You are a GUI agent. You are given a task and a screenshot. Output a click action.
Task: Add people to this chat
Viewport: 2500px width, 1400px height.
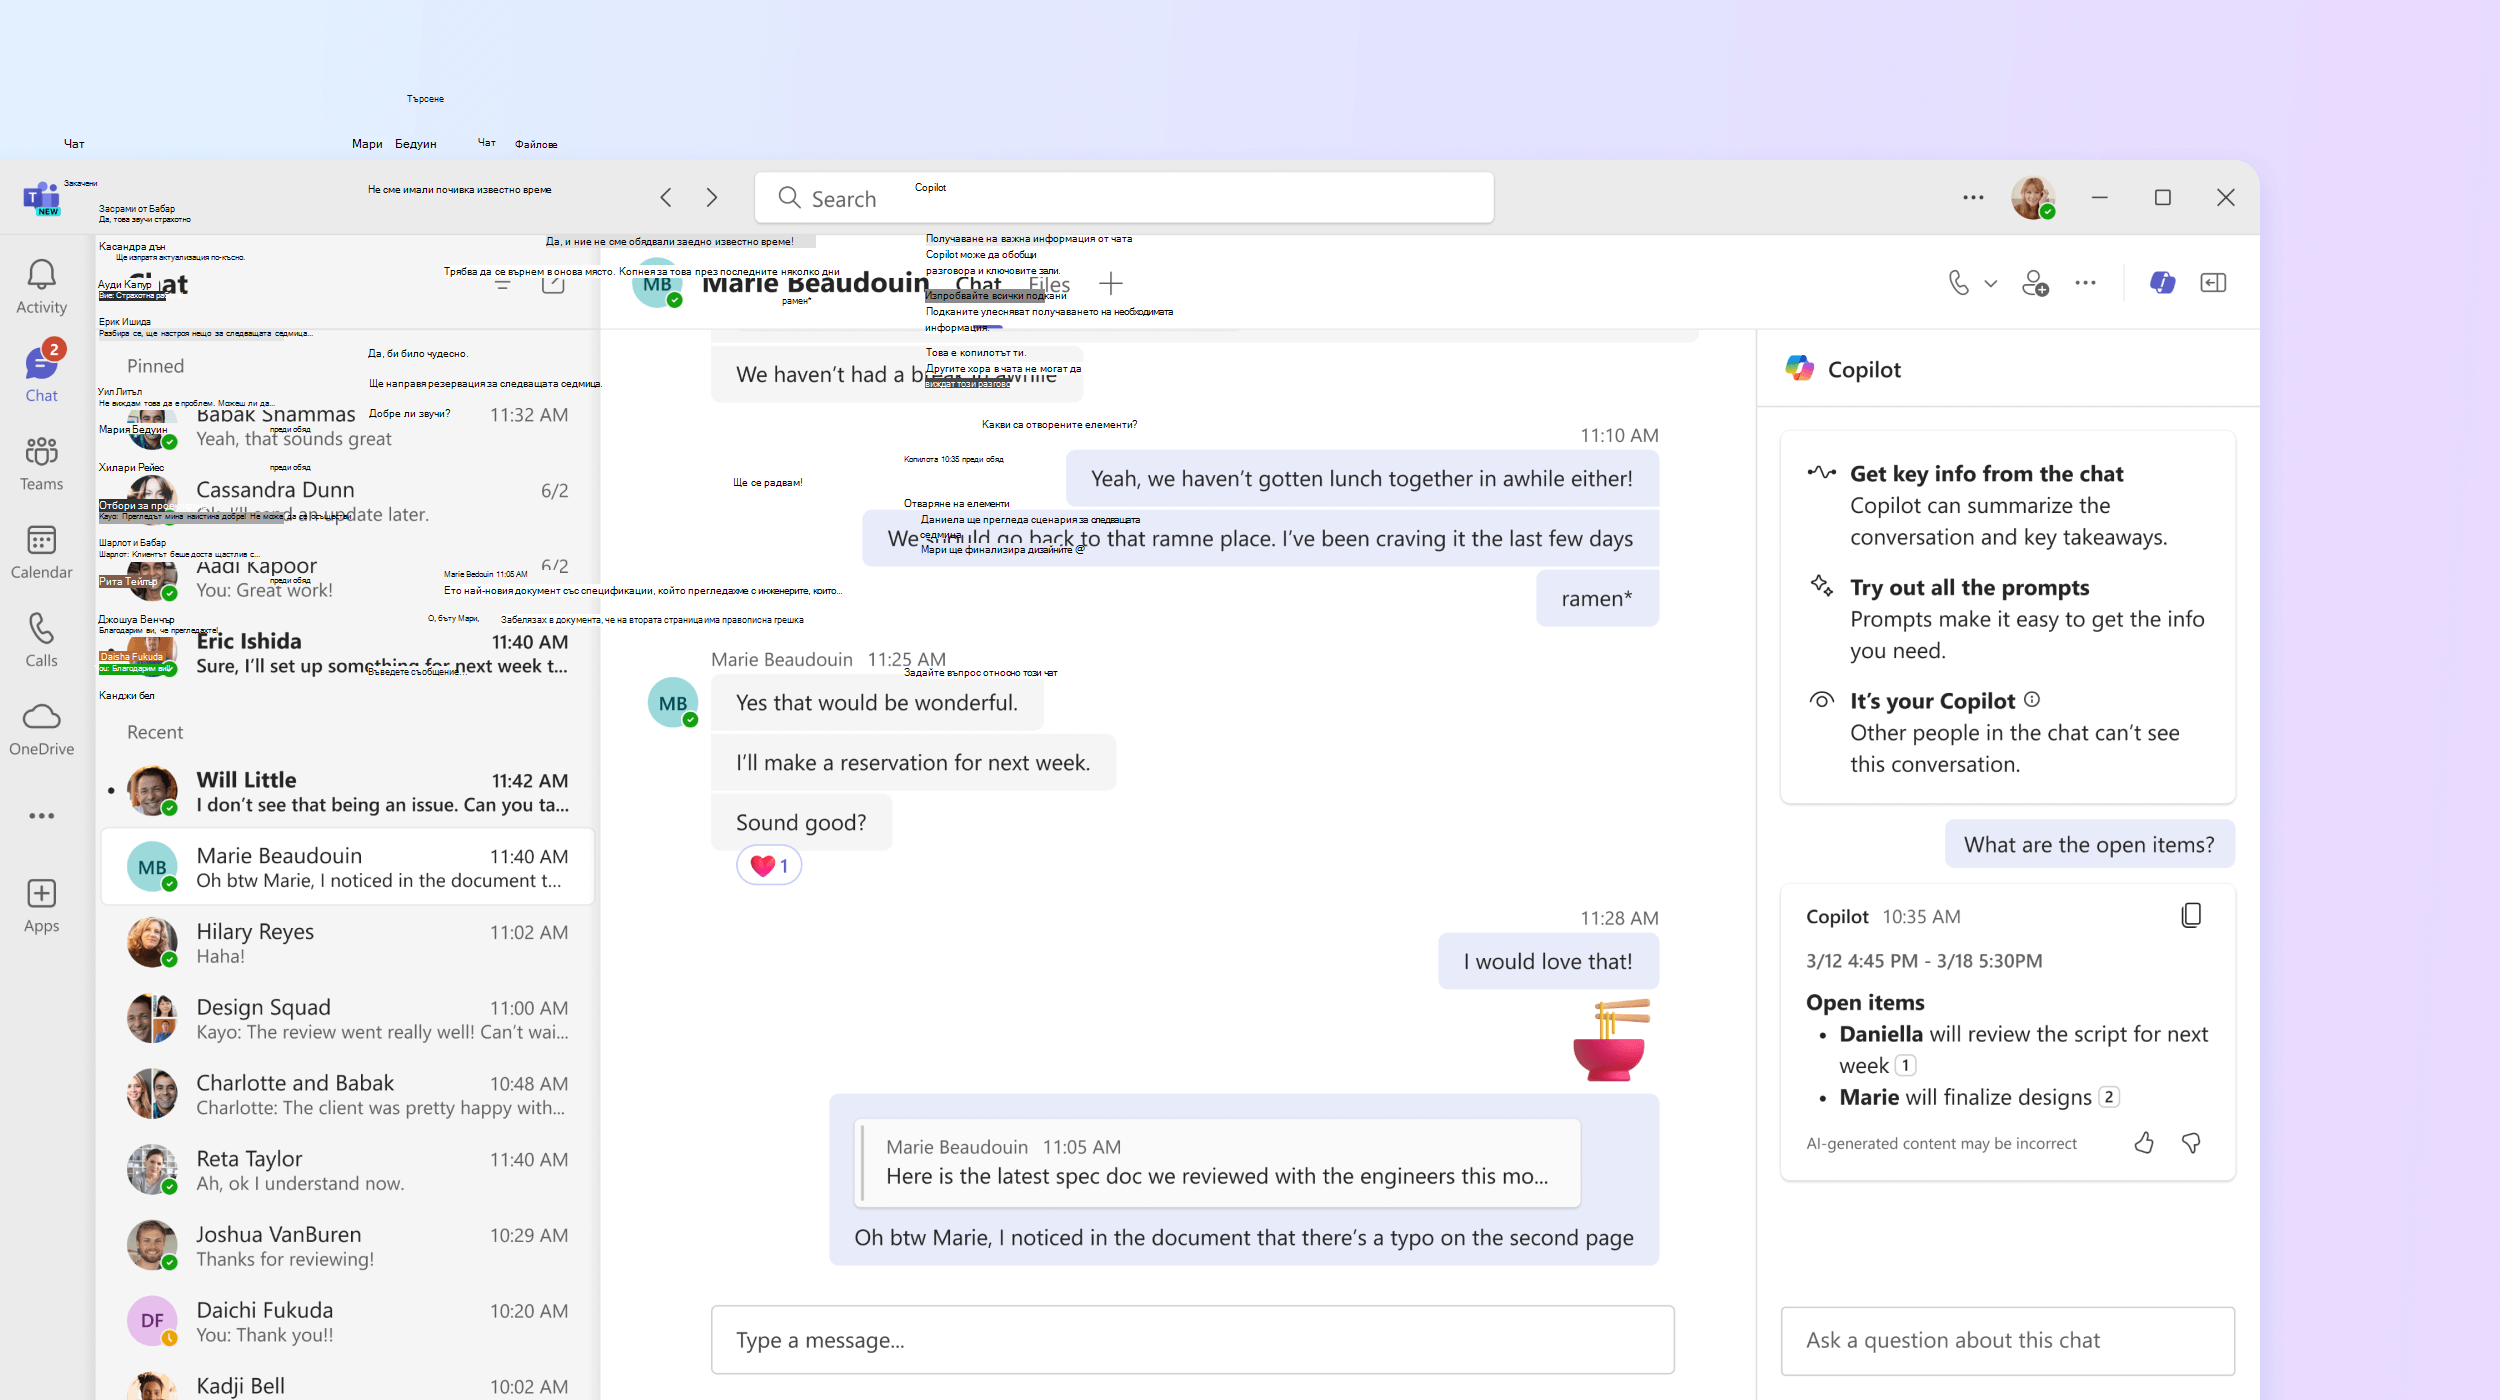[x=2035, y=283]
